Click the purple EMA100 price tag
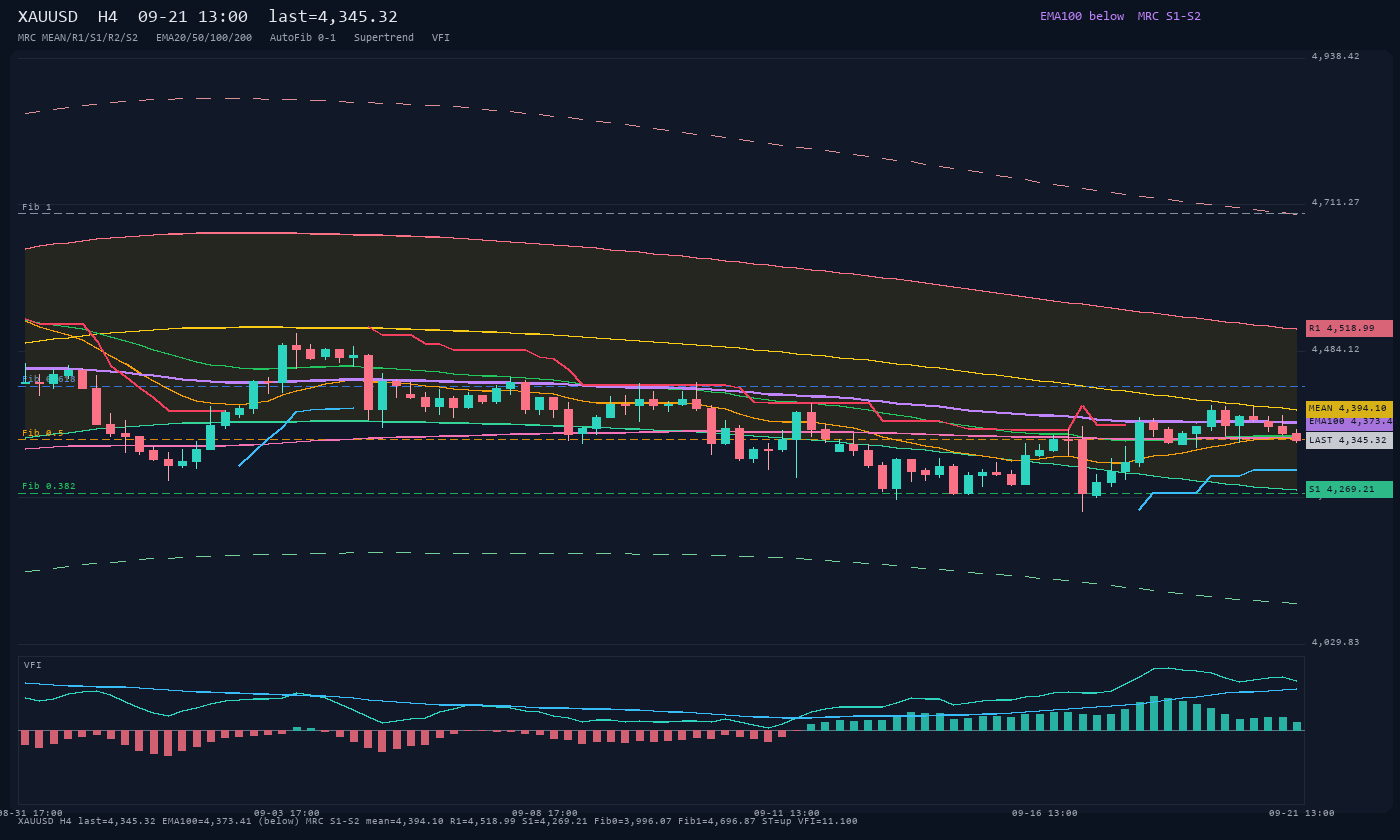 [1349, 422]
